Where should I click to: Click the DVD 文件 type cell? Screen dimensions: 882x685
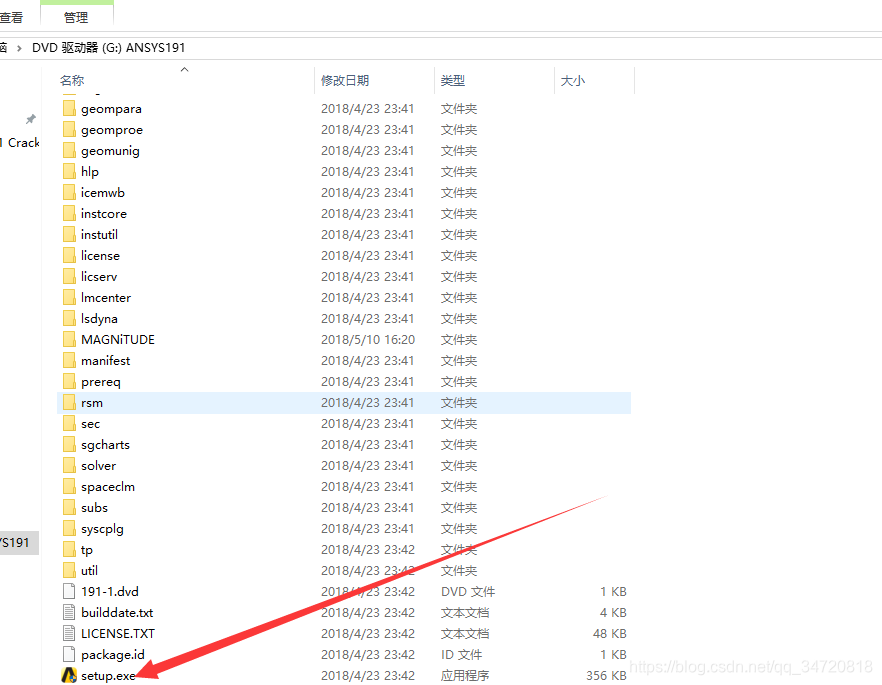point(468,591)
